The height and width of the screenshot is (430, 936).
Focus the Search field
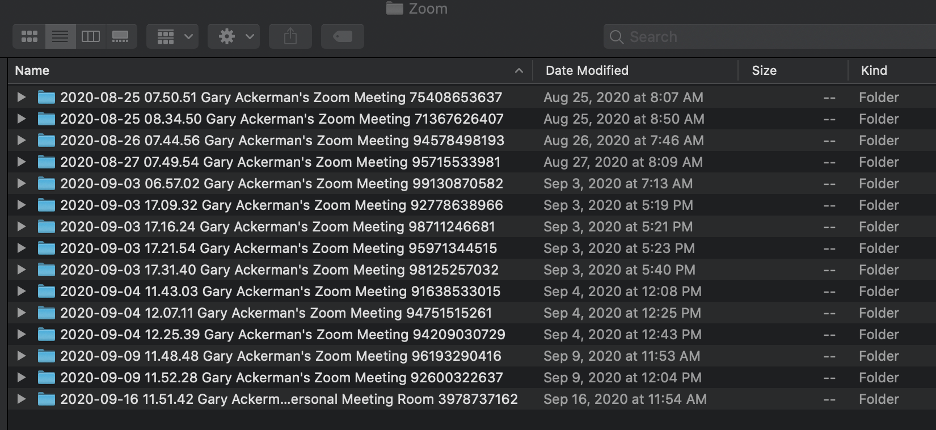[770, 36]
